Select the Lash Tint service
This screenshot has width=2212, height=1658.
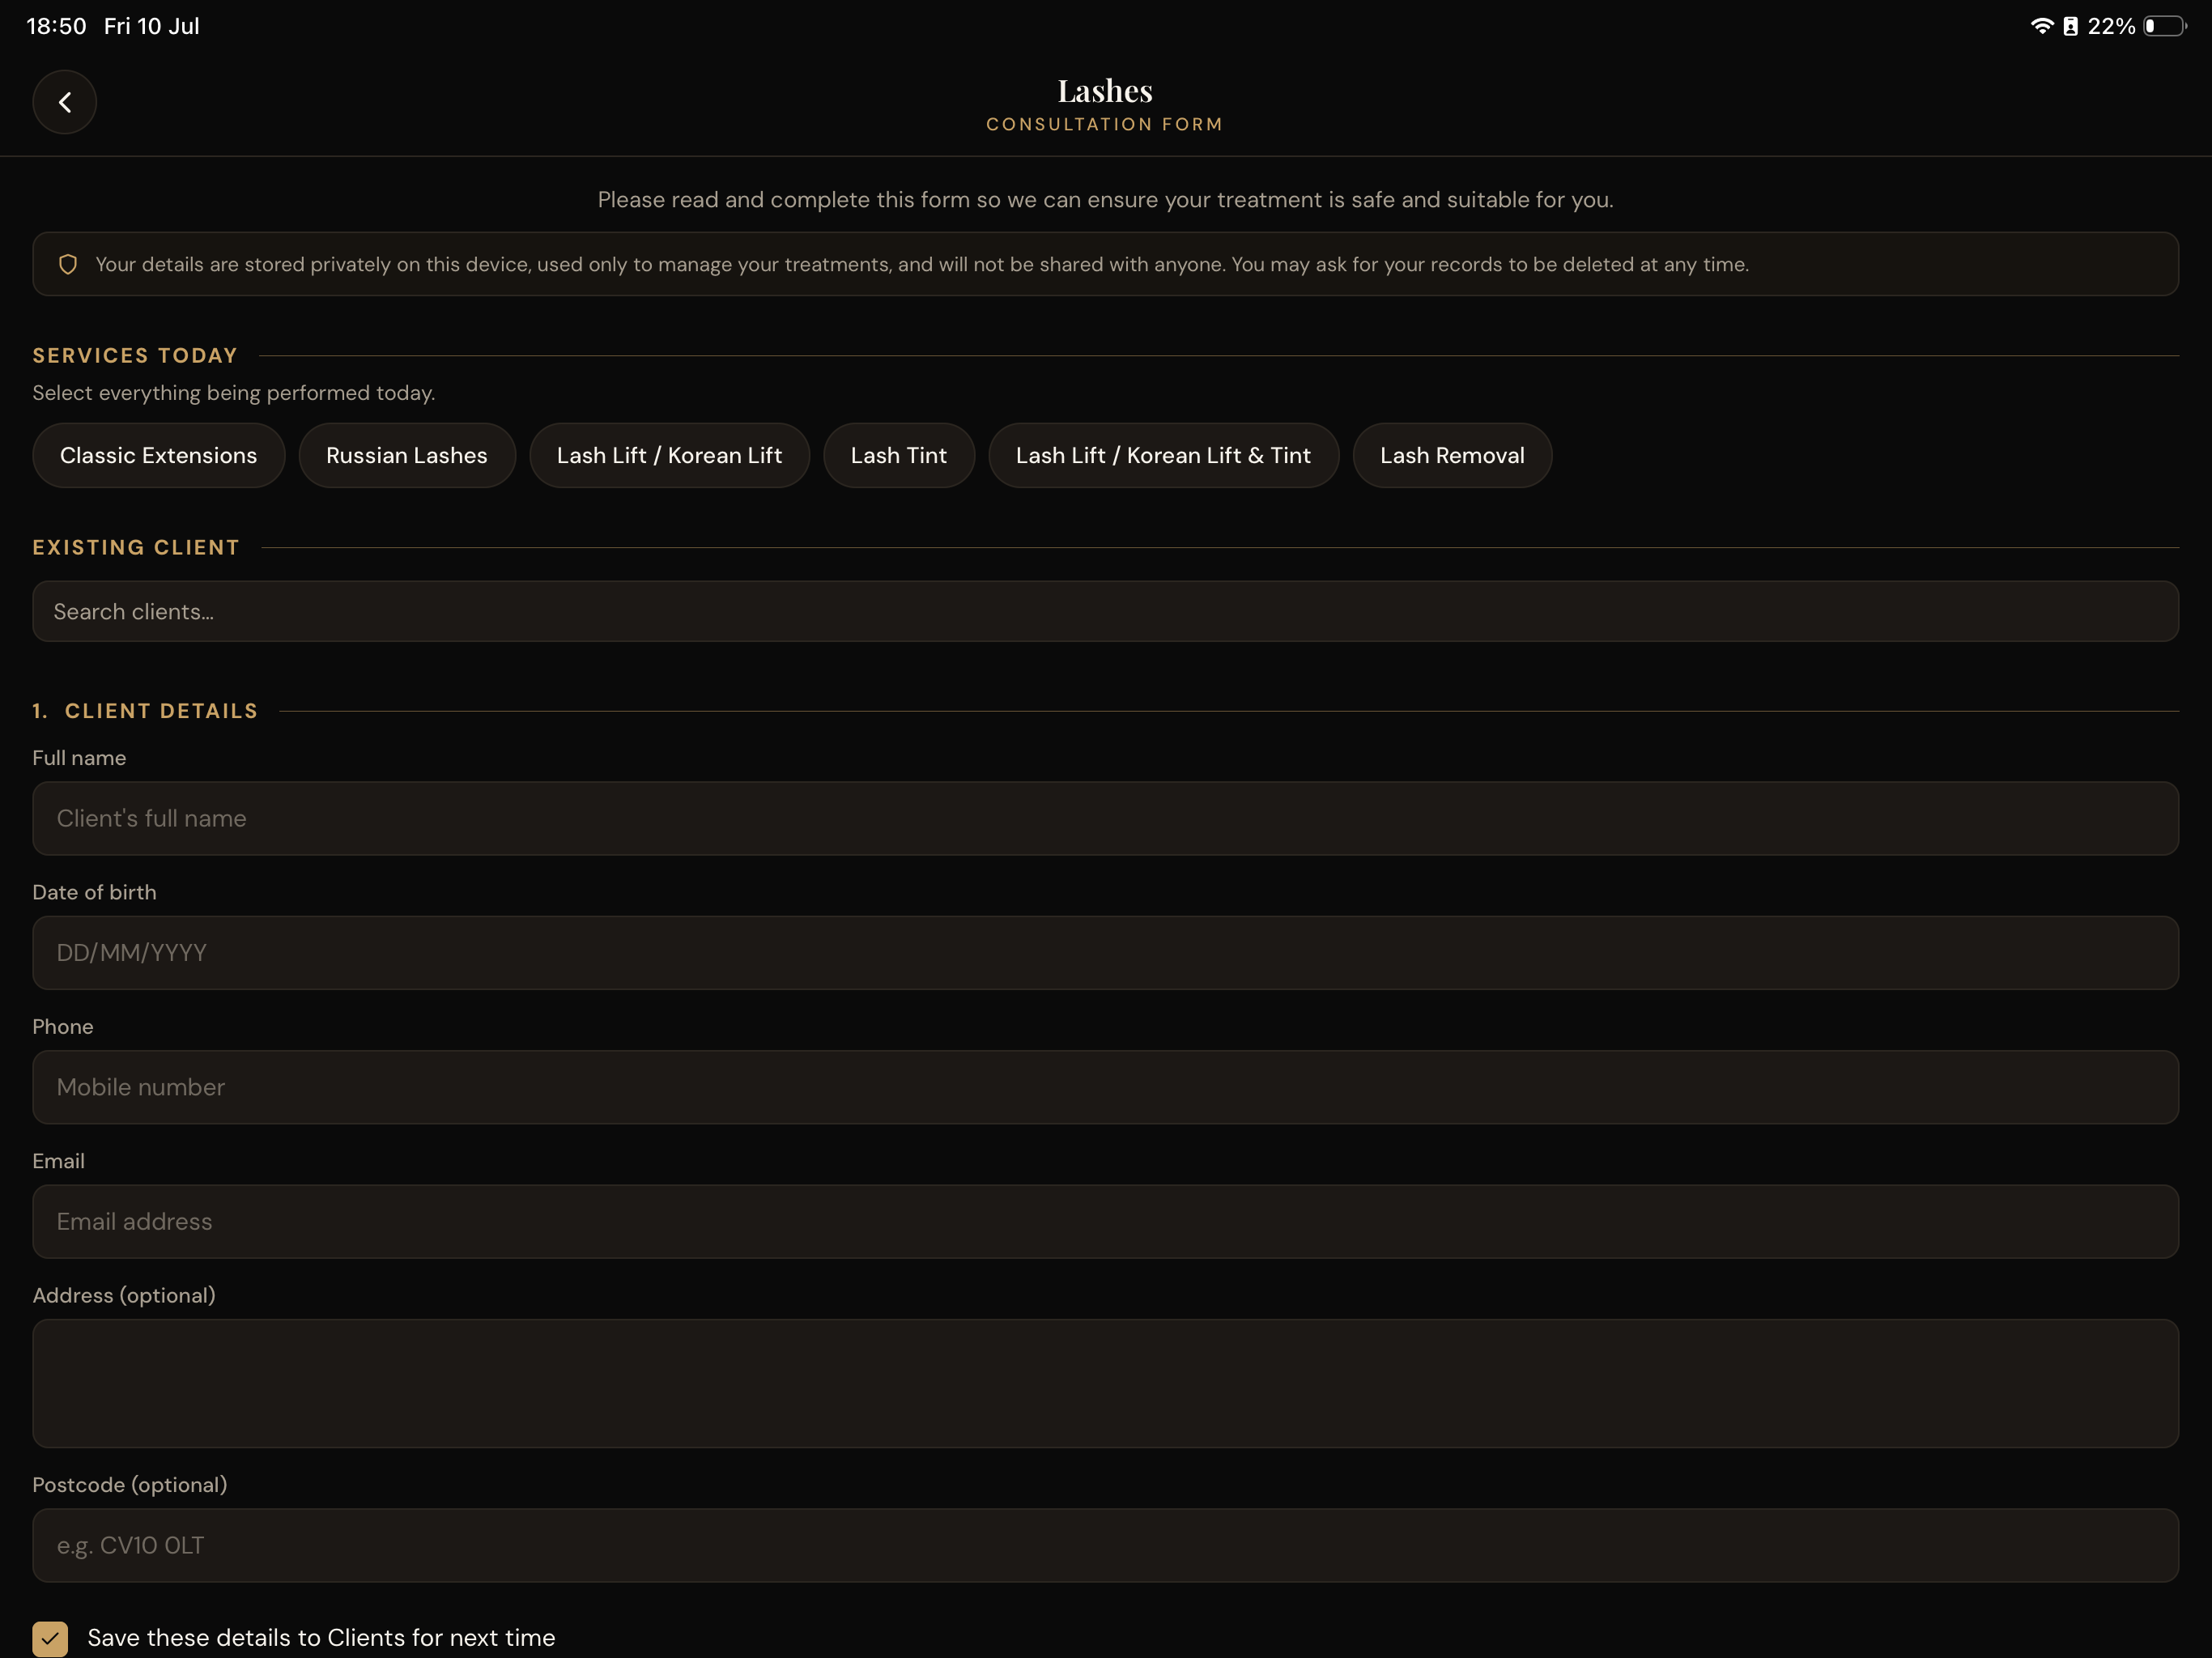tap(898, 455)
